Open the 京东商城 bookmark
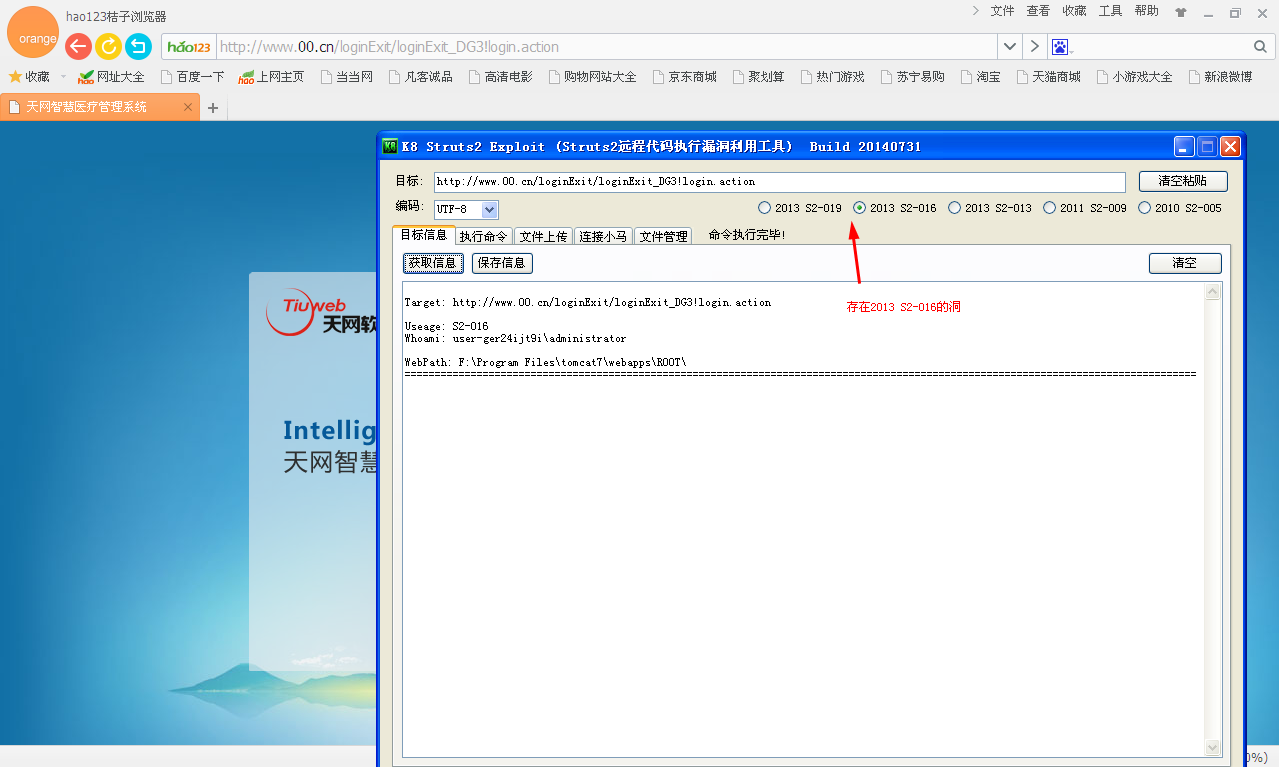1279x767 pixels. click(x=684, y=77)
